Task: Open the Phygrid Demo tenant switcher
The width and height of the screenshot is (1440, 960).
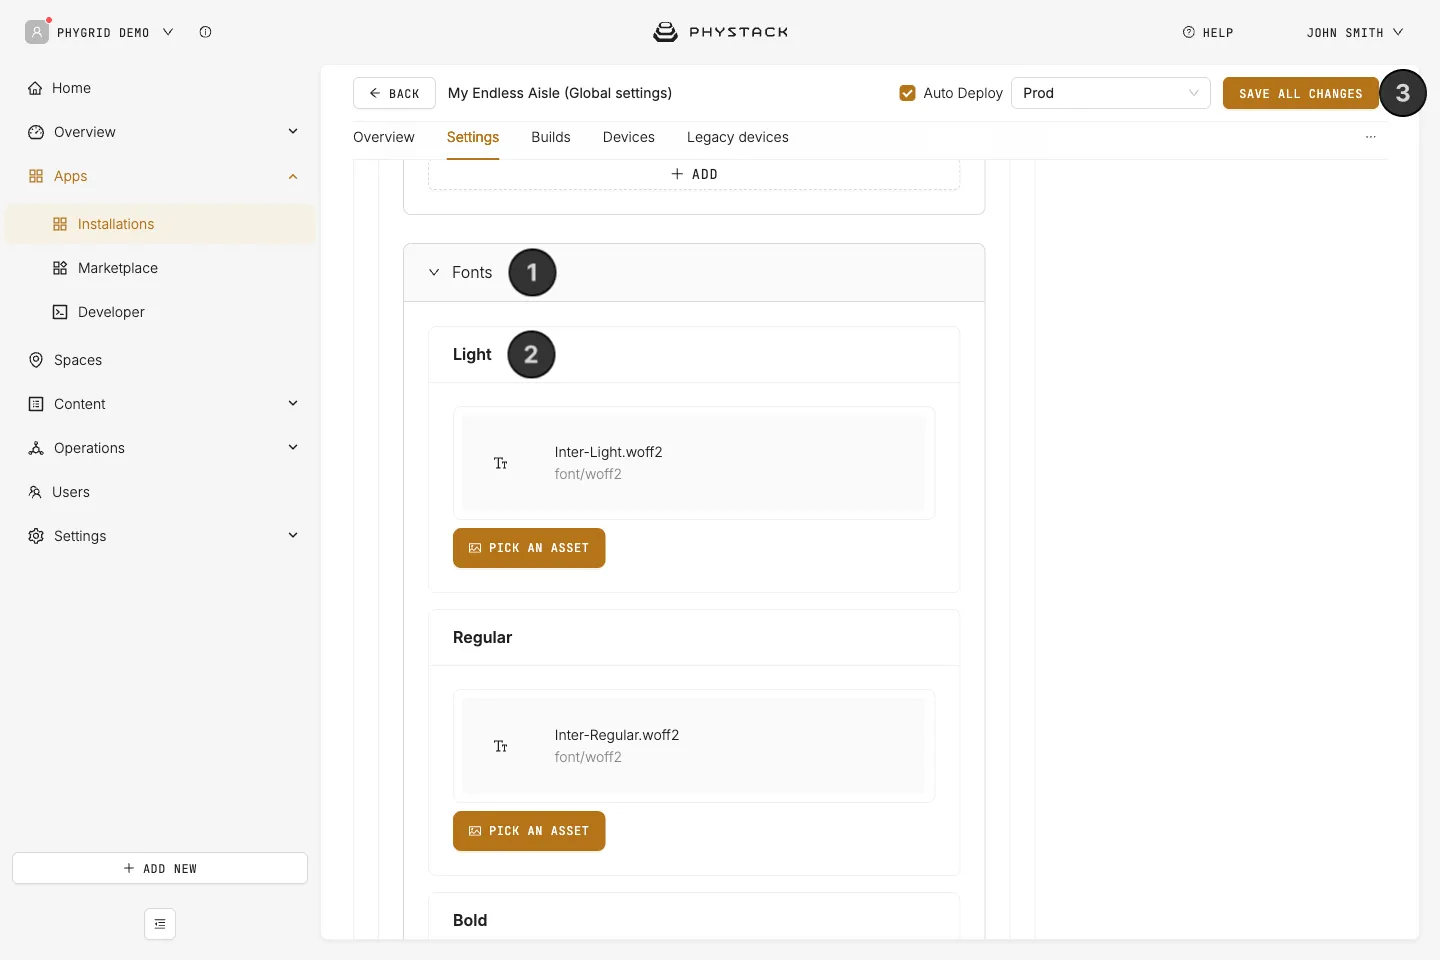Action: point(115,32)
